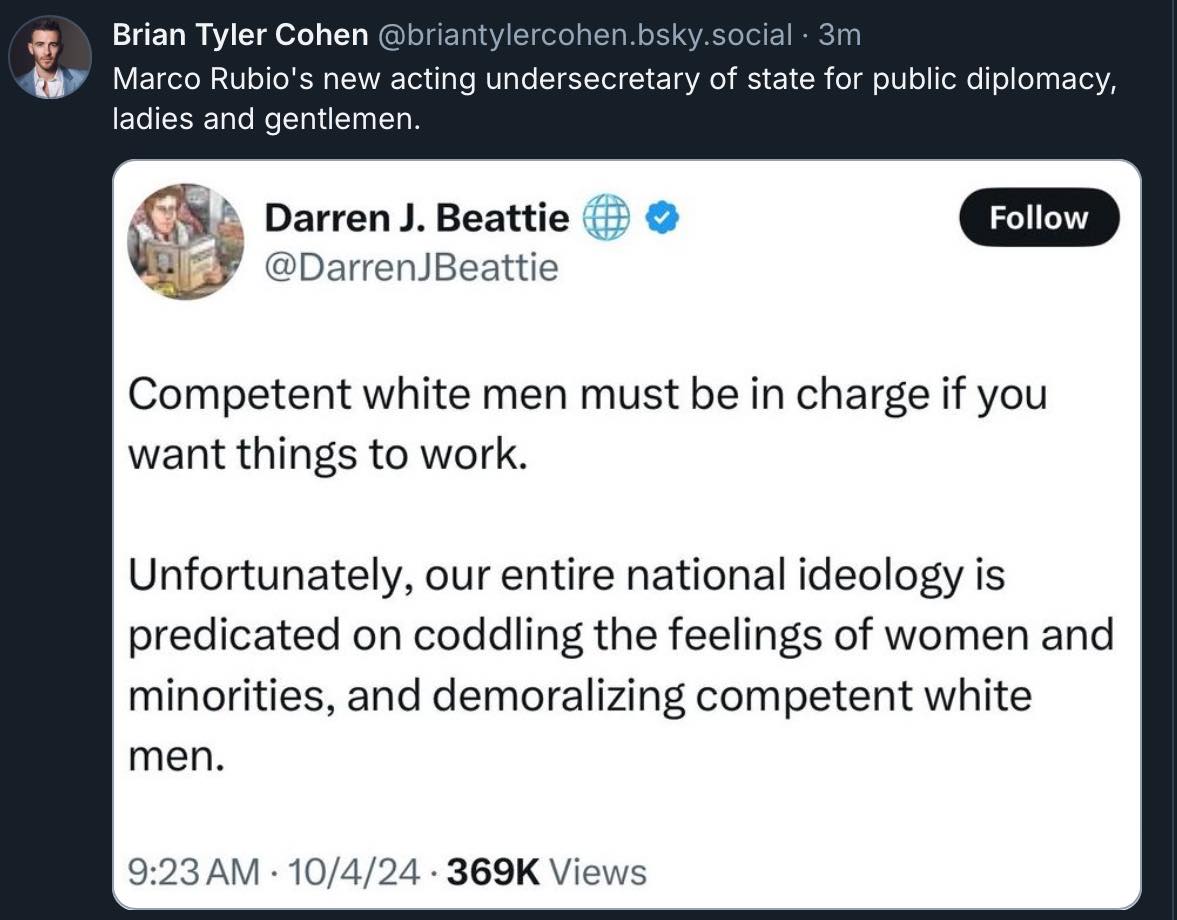Click the 'ladies and gentlemen.' line of the post
Screen dimensions: 1177x920
[x=266, y=119]
